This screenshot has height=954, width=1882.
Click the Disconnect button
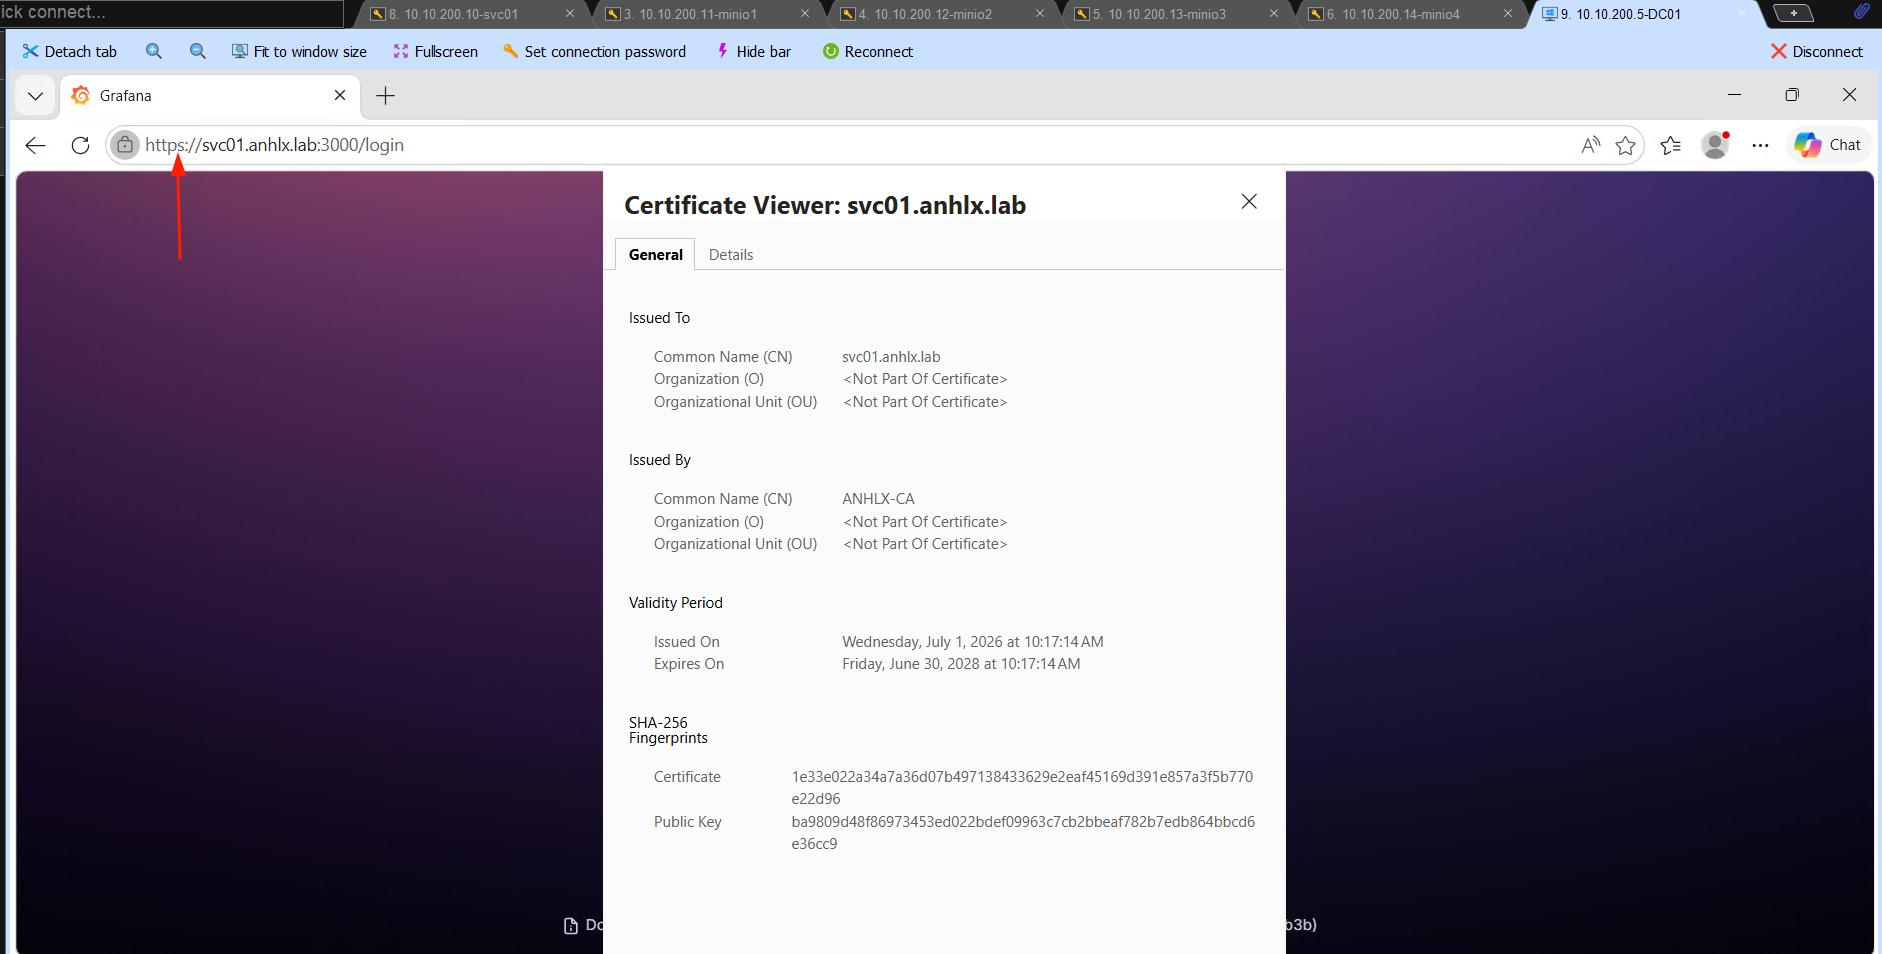1817,51
